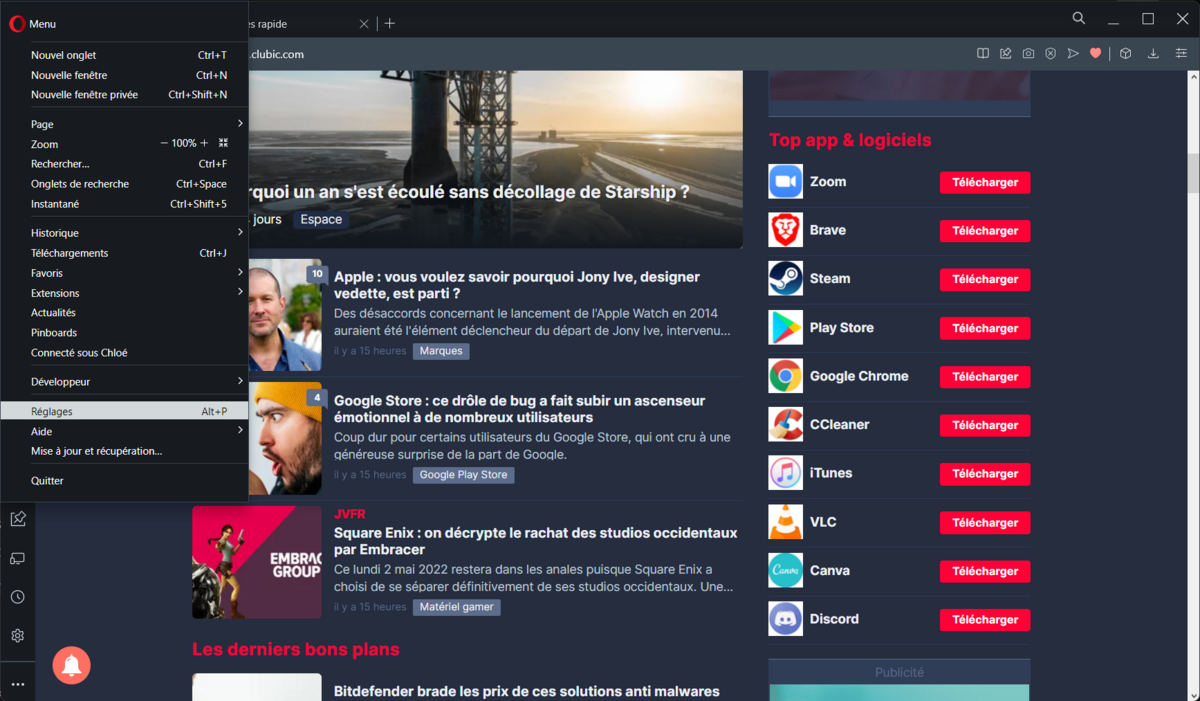Select Nouvelle fenêtre privée

[124, 95]
